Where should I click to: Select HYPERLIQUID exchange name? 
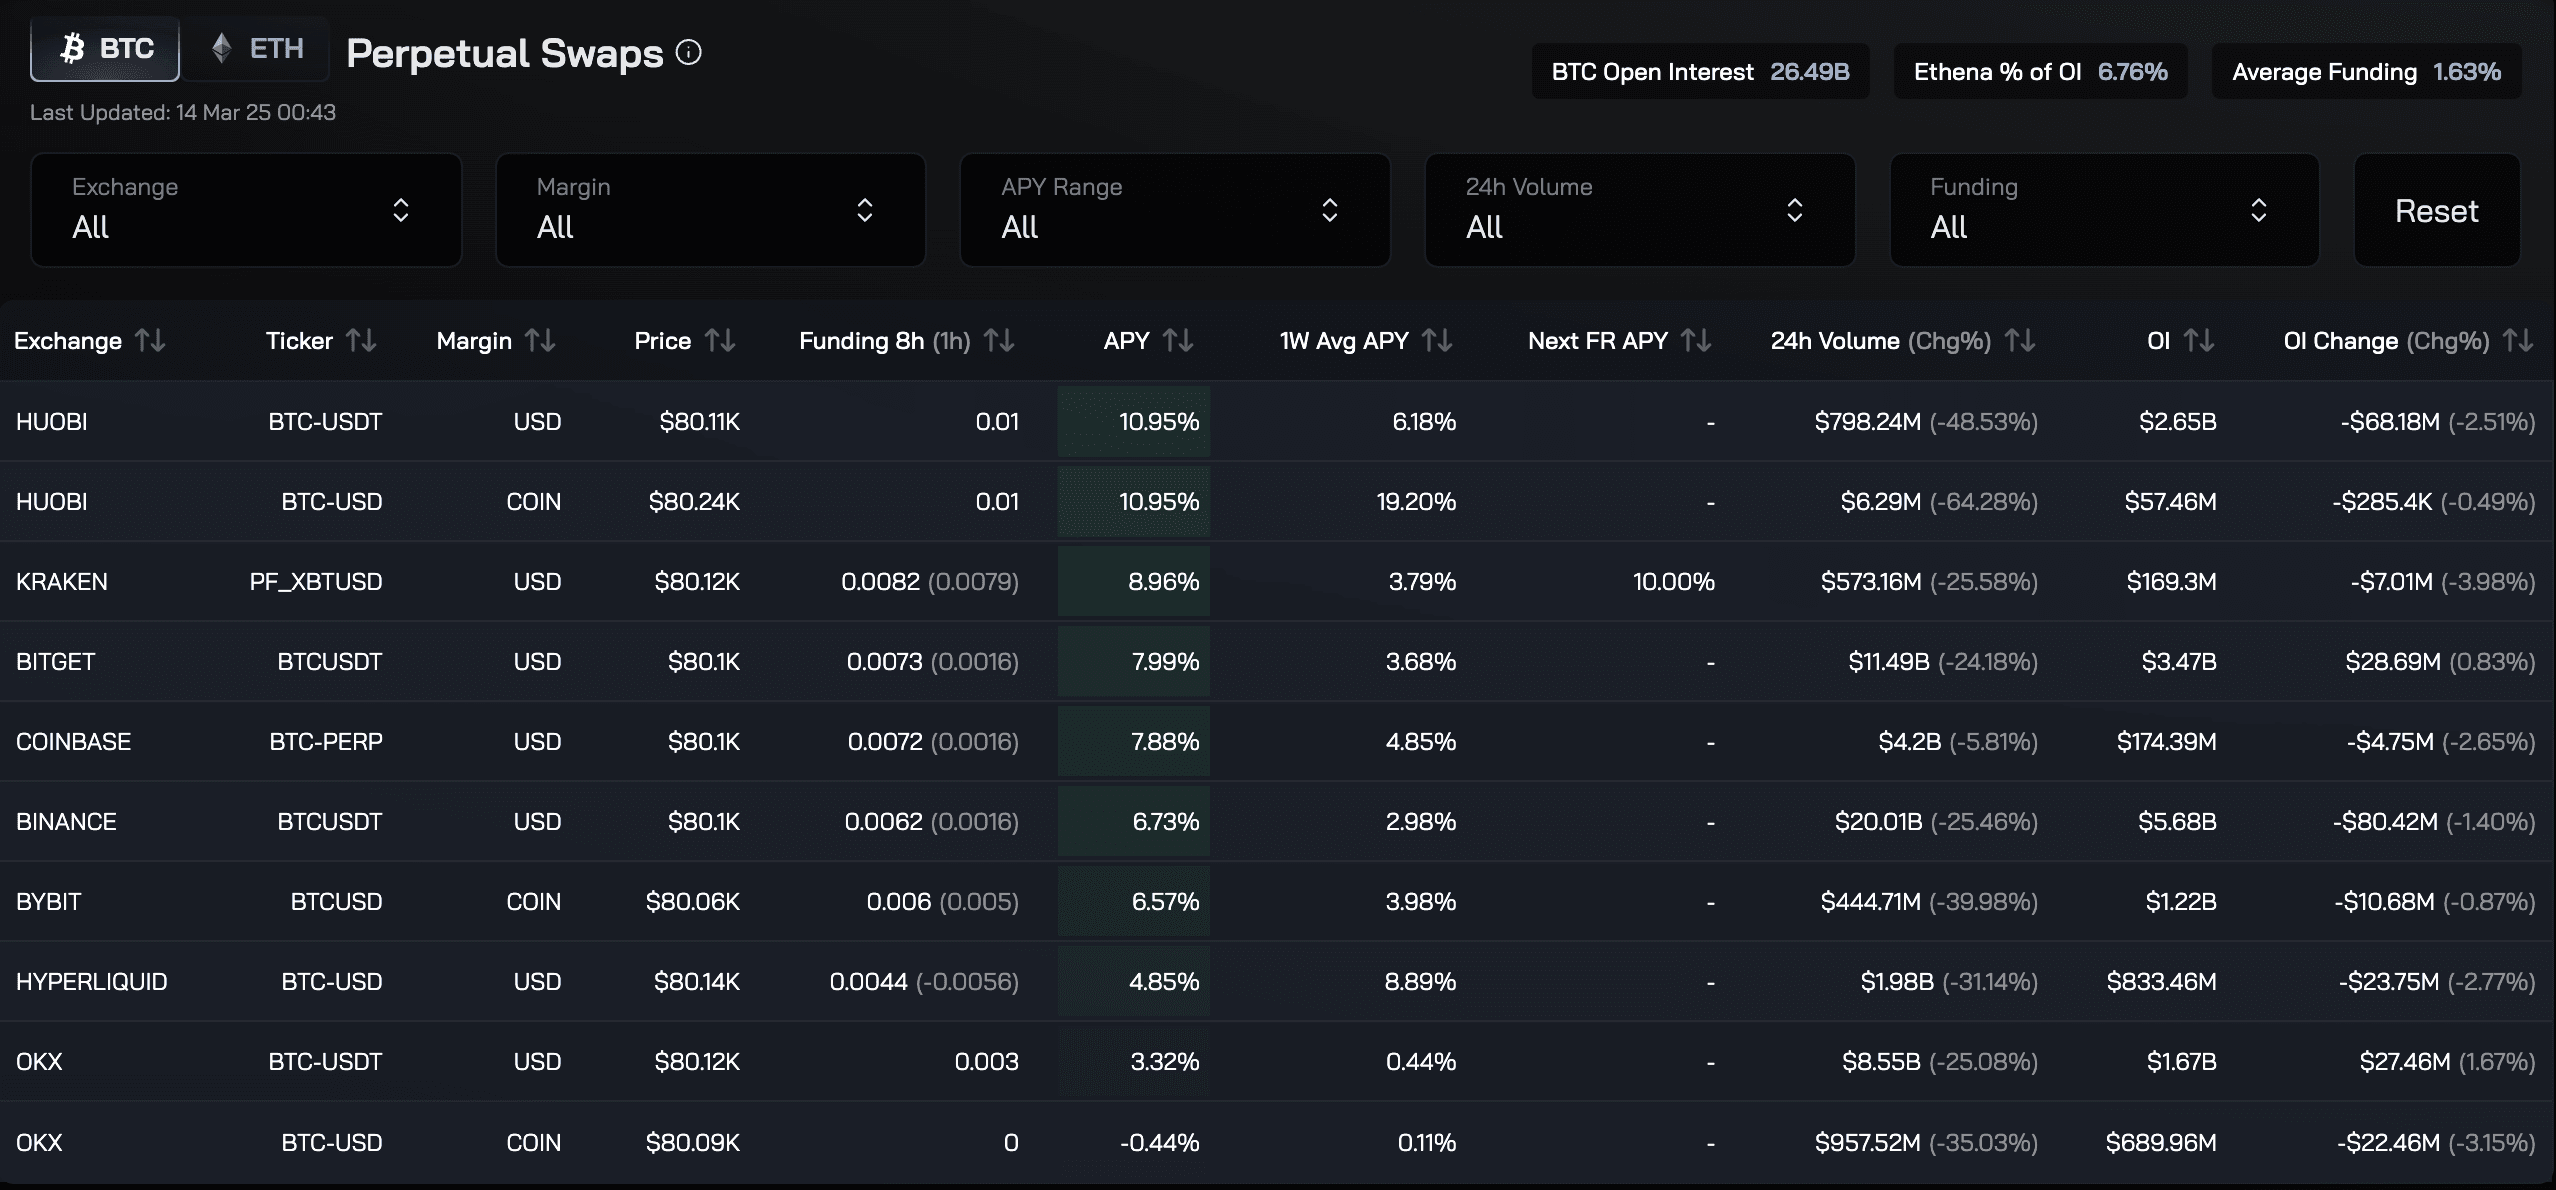click(92, 982)
